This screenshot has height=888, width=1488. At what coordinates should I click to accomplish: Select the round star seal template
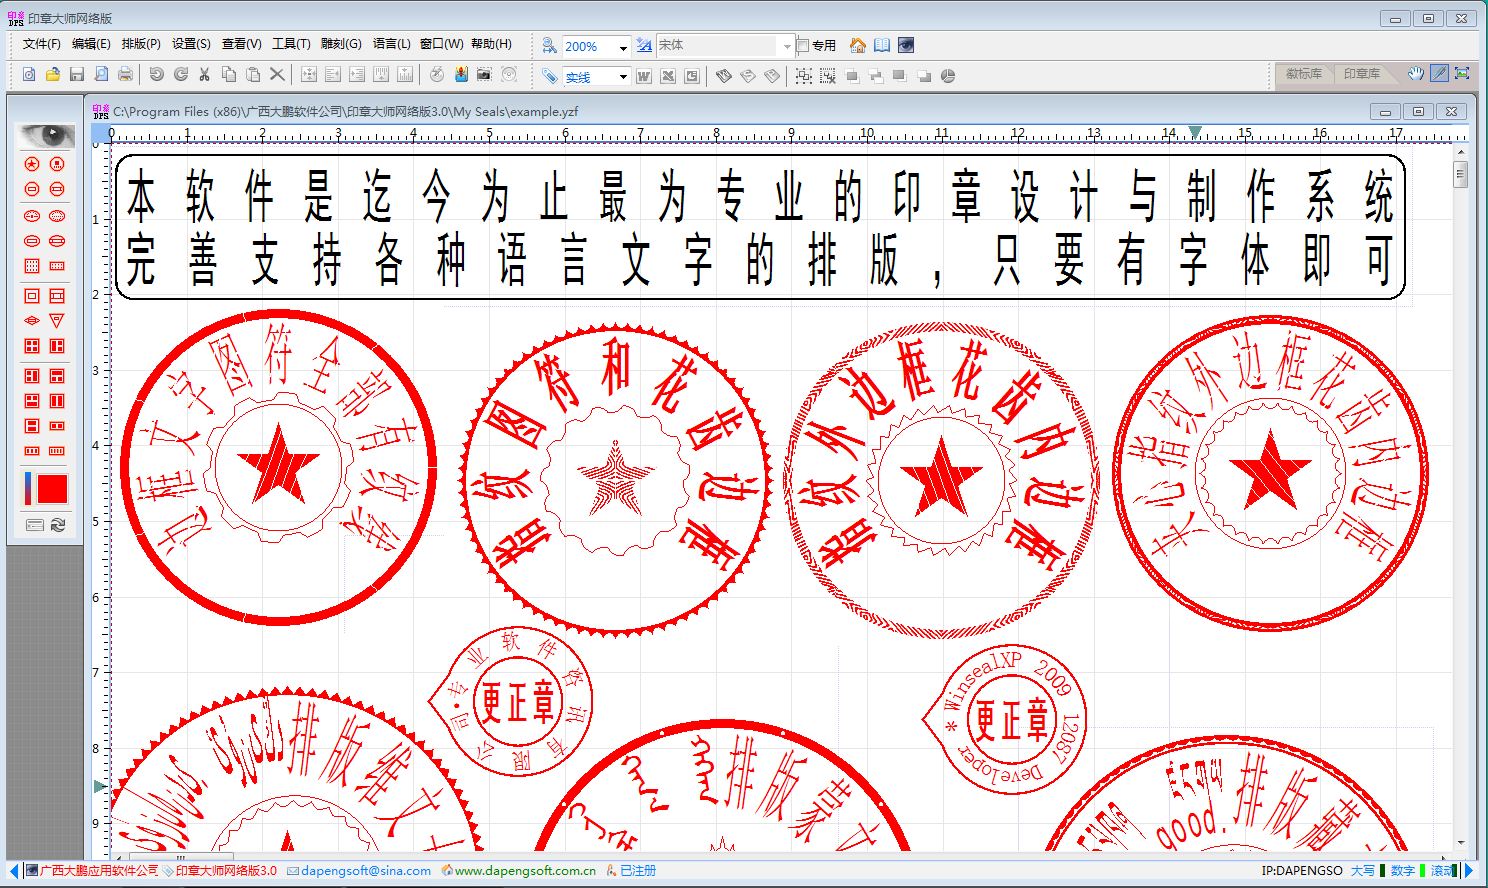click(x=32, y=164)
